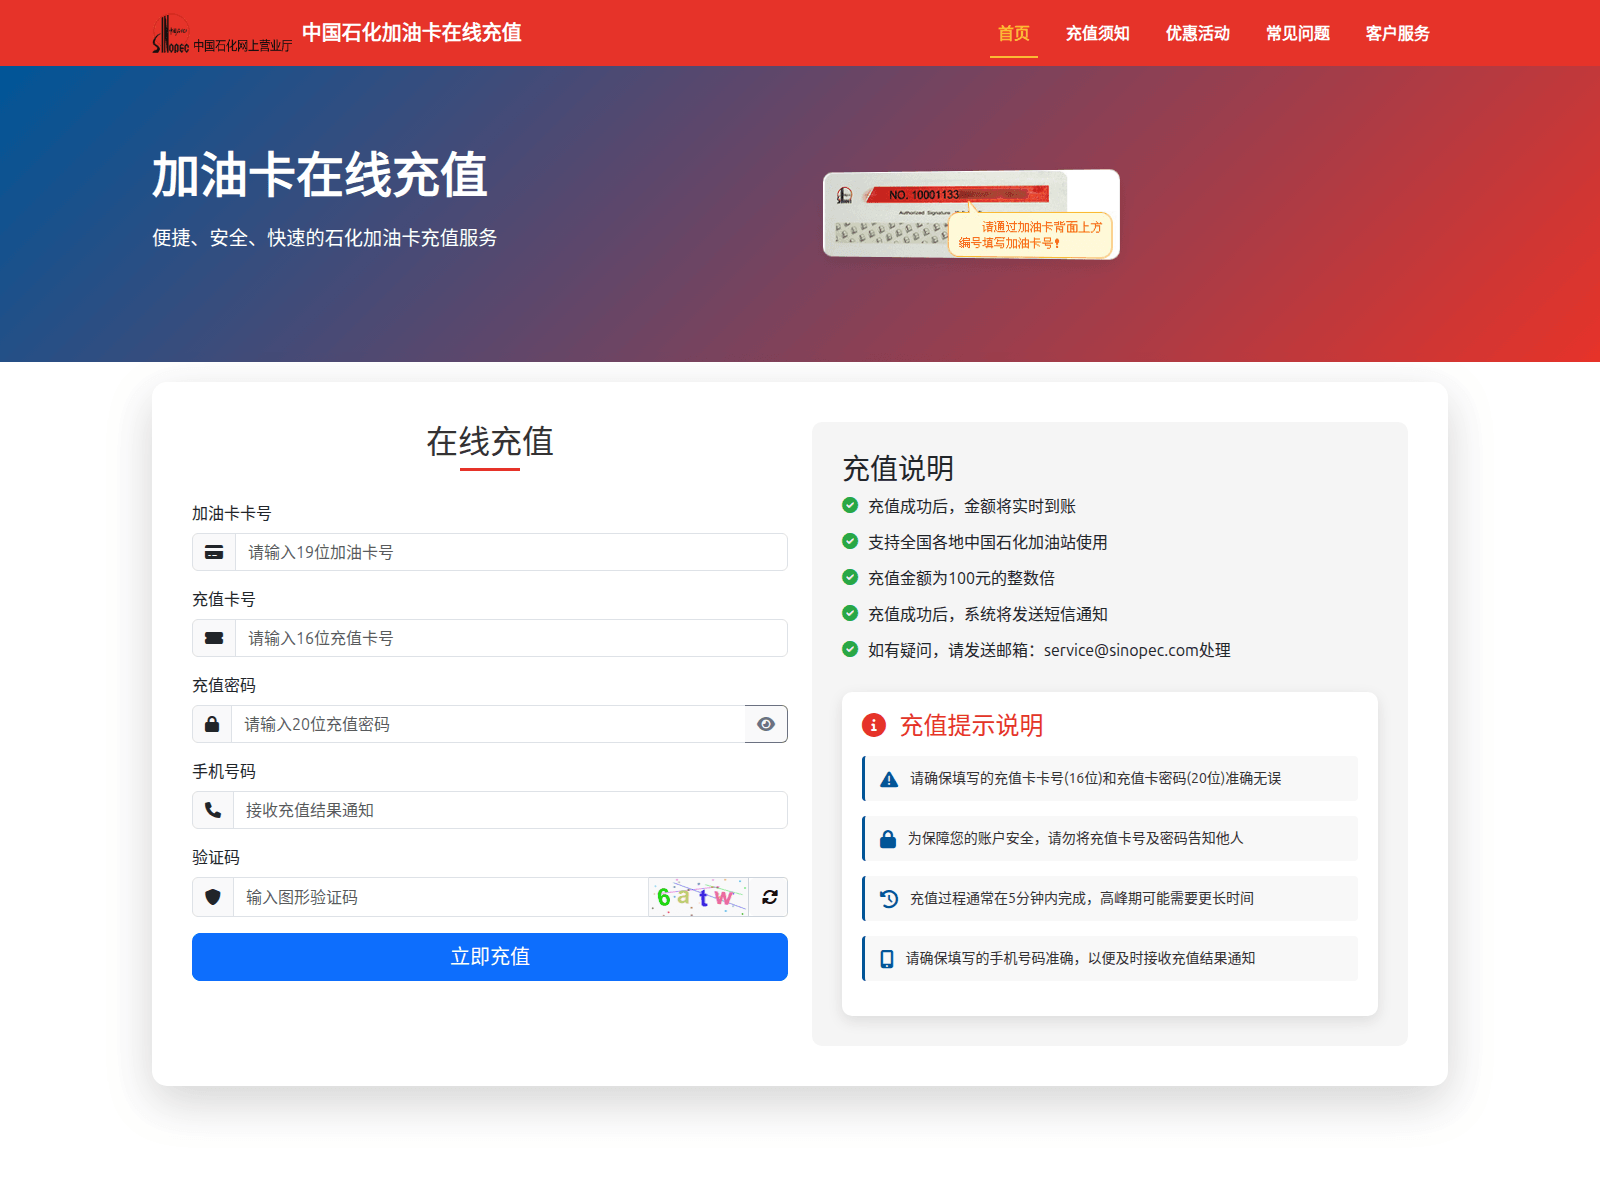Click the 充值卡号 field label
The image size is (1600, 1200).
point(224,599)
